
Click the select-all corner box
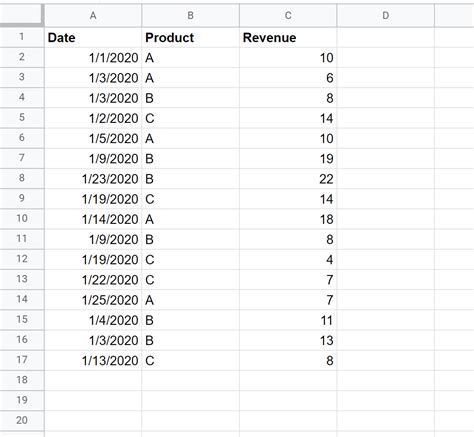(22, 15)
